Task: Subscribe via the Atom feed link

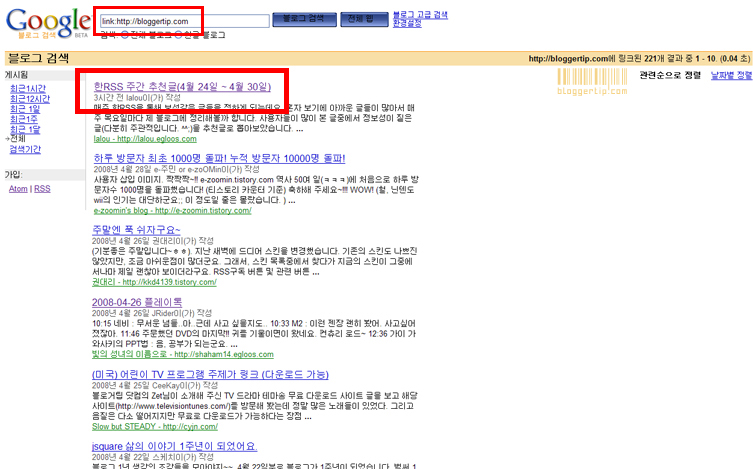Action: (18, 189)
